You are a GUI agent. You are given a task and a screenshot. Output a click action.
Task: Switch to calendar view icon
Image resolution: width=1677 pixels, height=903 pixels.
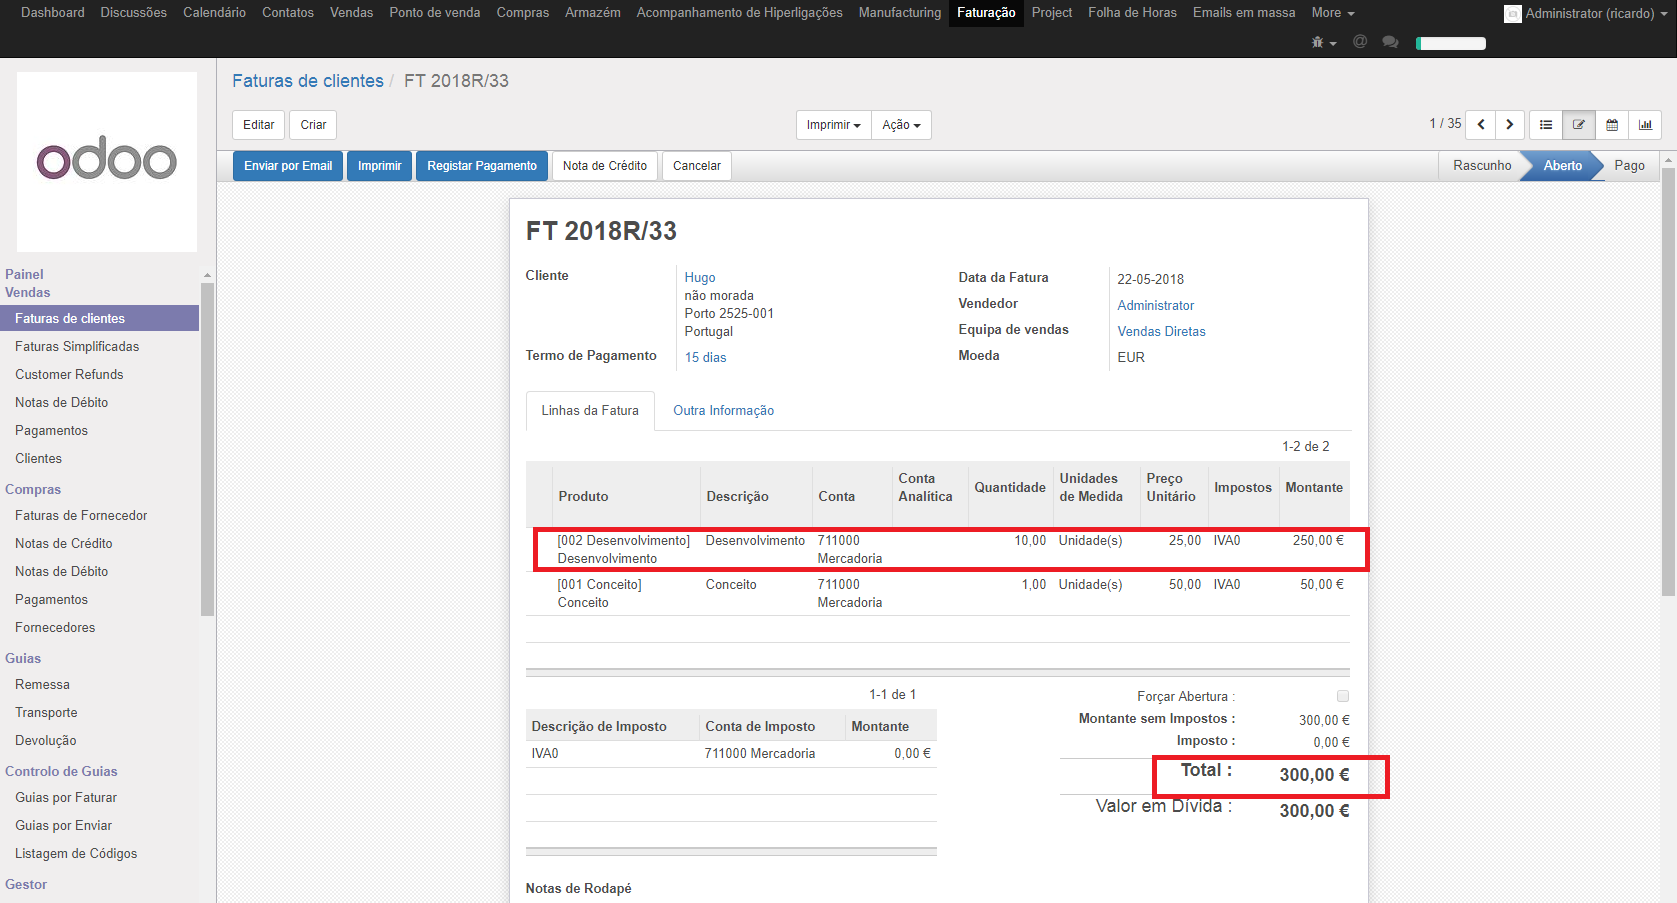(1612, 125)
